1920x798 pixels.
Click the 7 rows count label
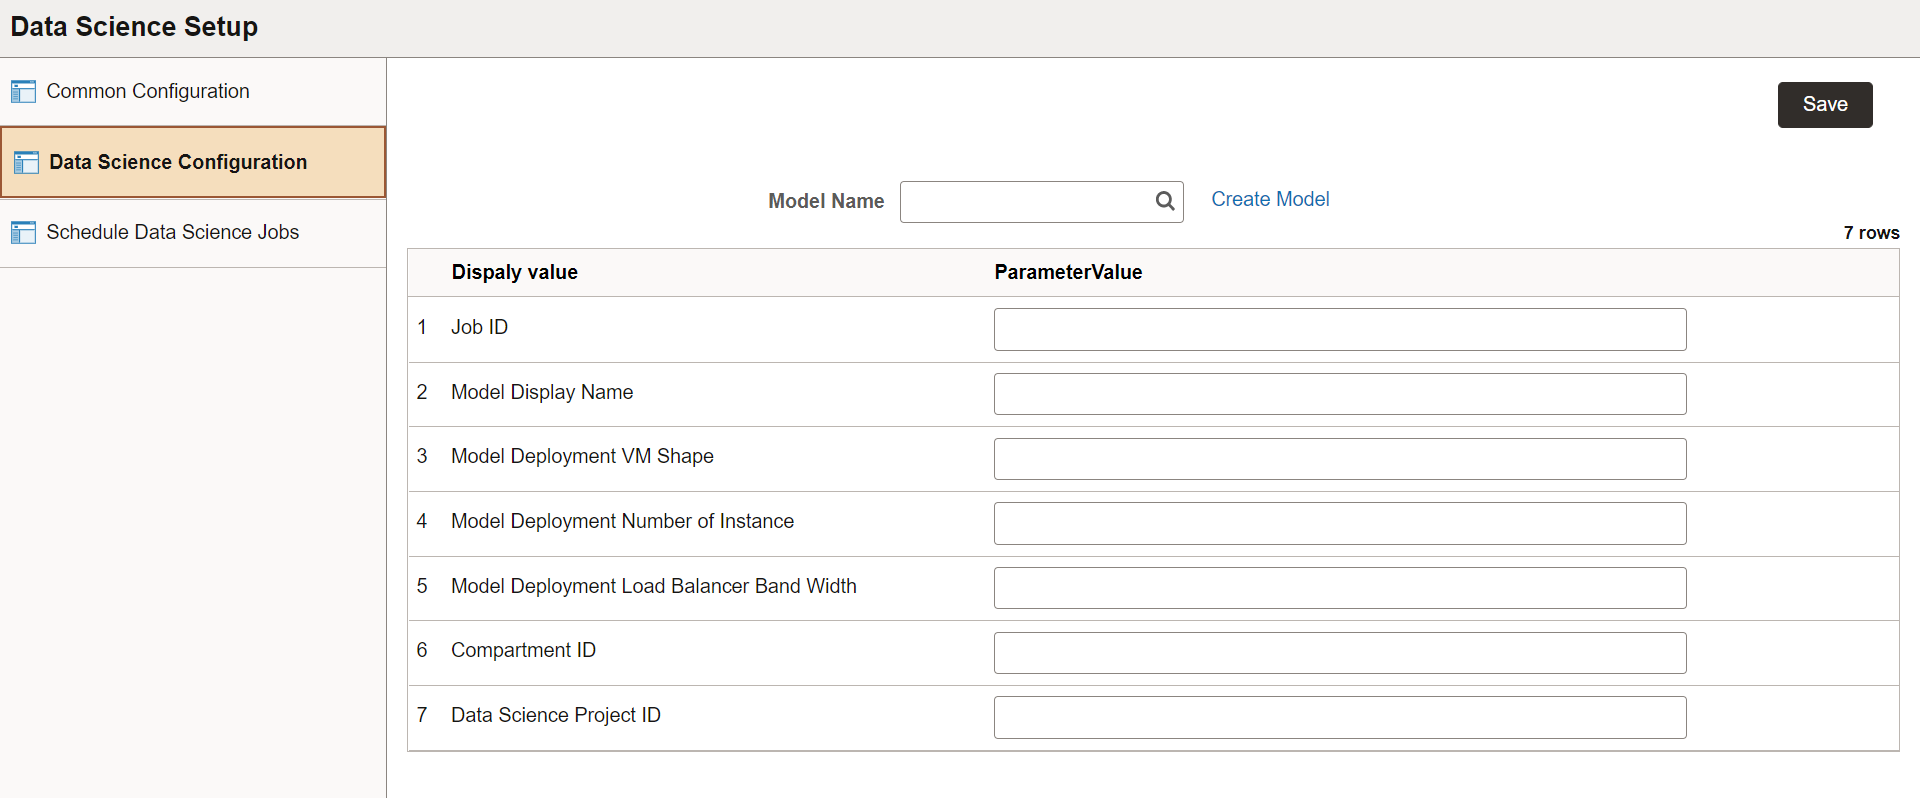1871,233
